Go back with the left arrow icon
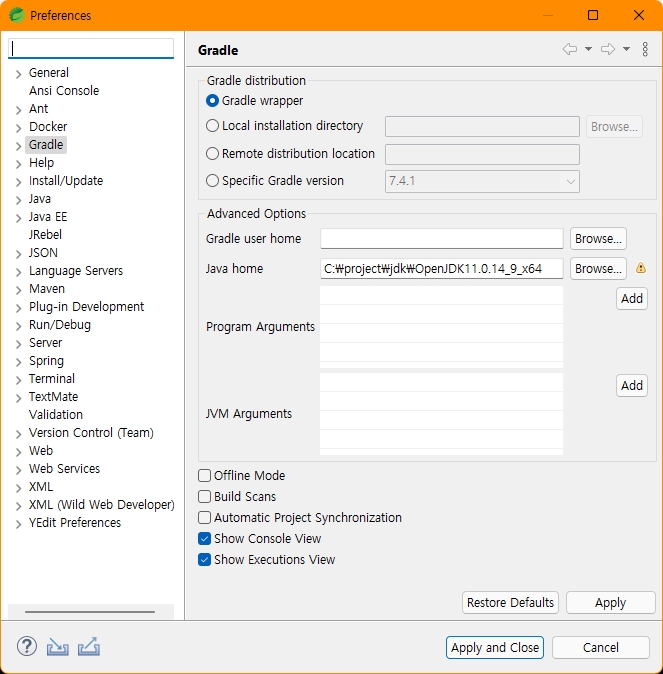 coord(570,49)
